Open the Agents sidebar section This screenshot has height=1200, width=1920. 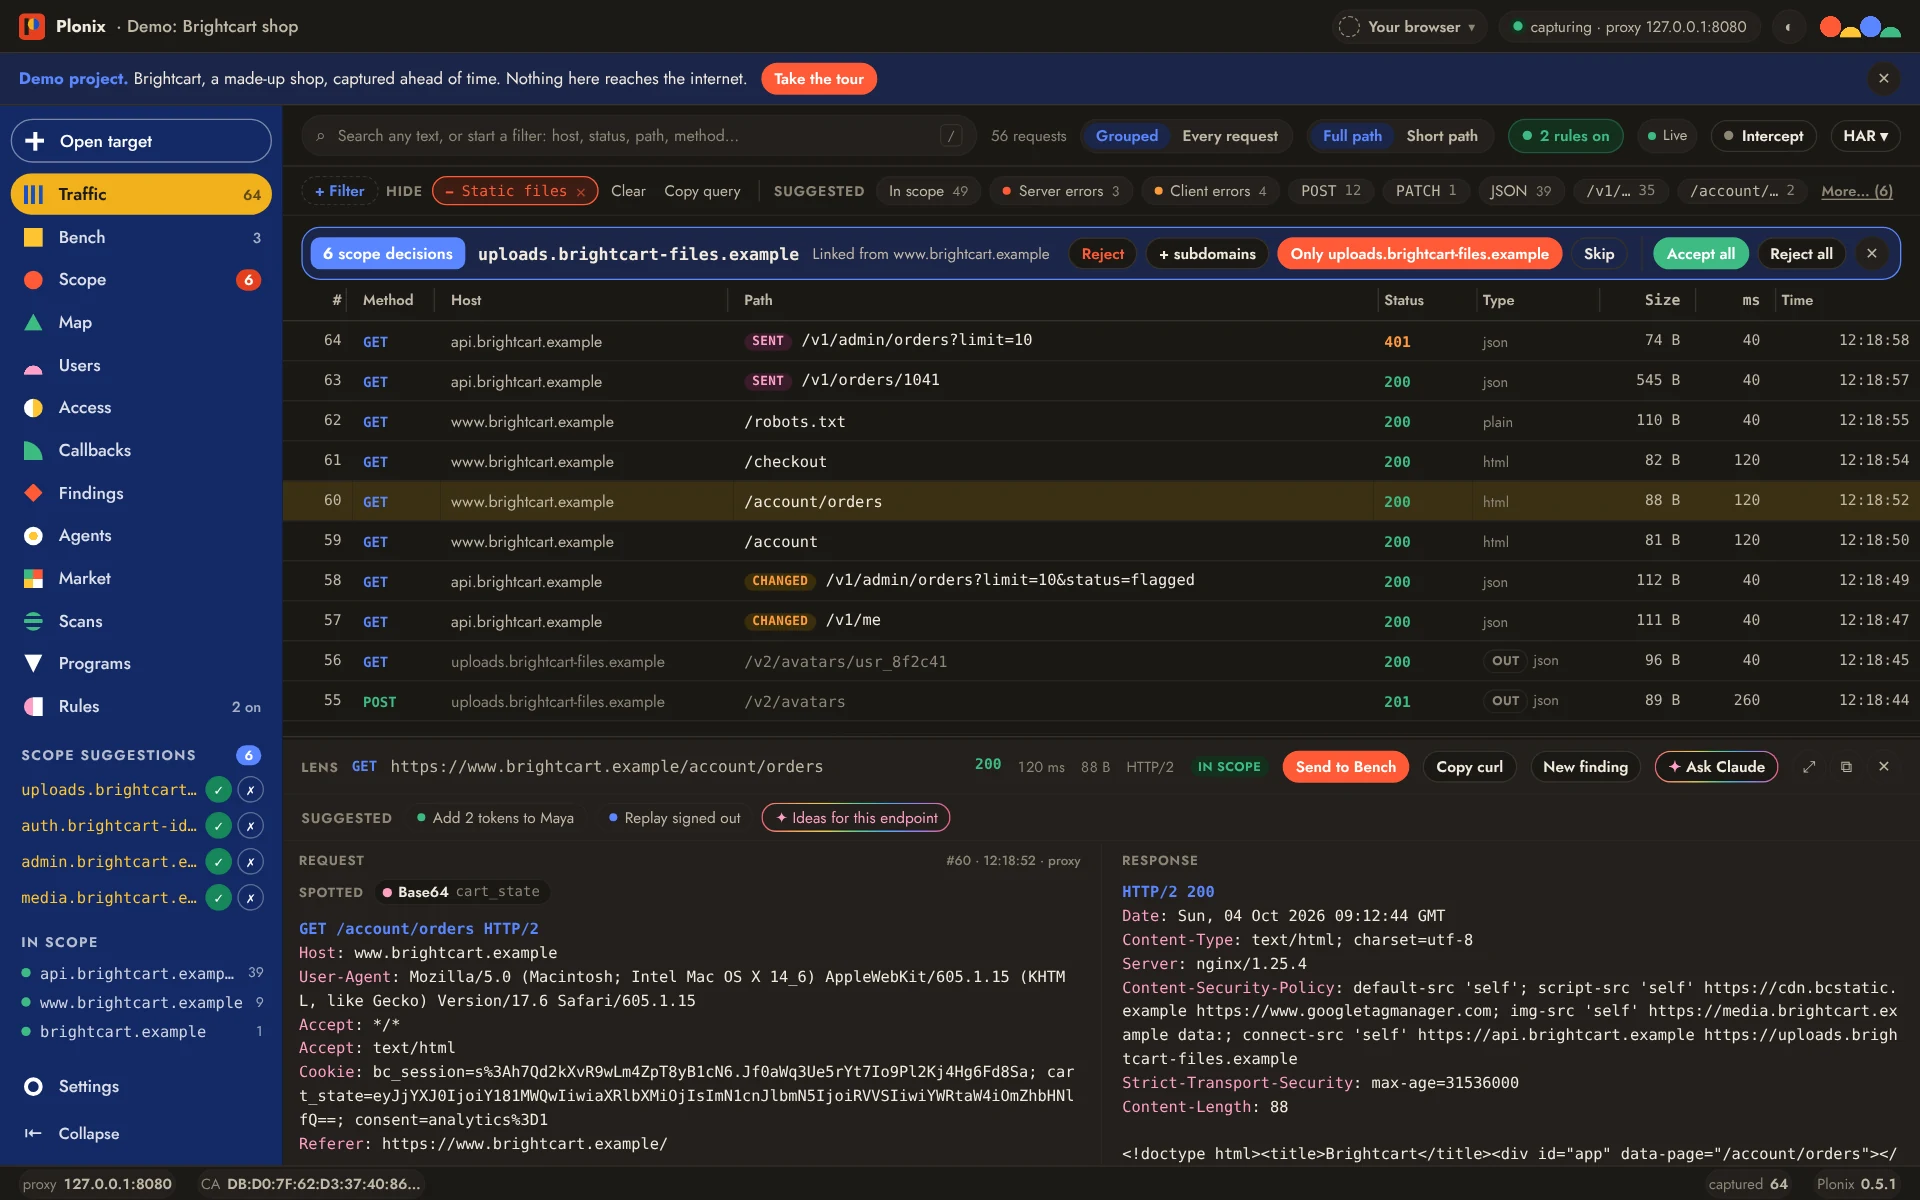tap(141, 536)
